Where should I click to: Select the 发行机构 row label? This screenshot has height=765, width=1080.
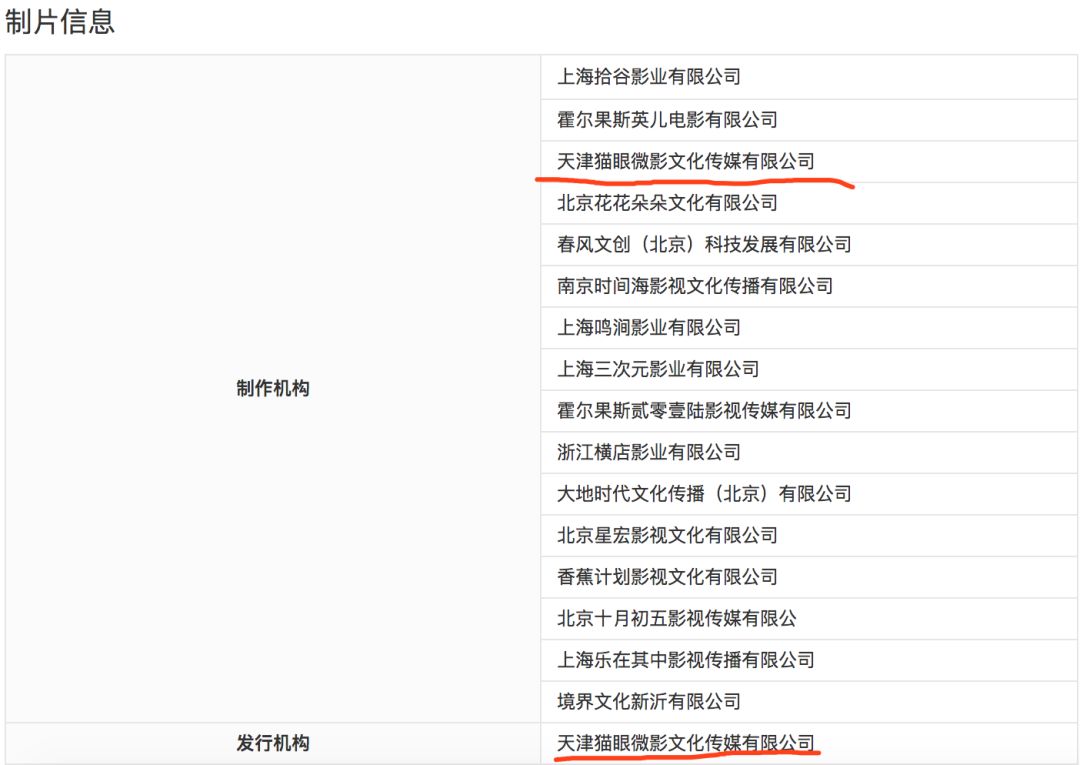[273, 743]
